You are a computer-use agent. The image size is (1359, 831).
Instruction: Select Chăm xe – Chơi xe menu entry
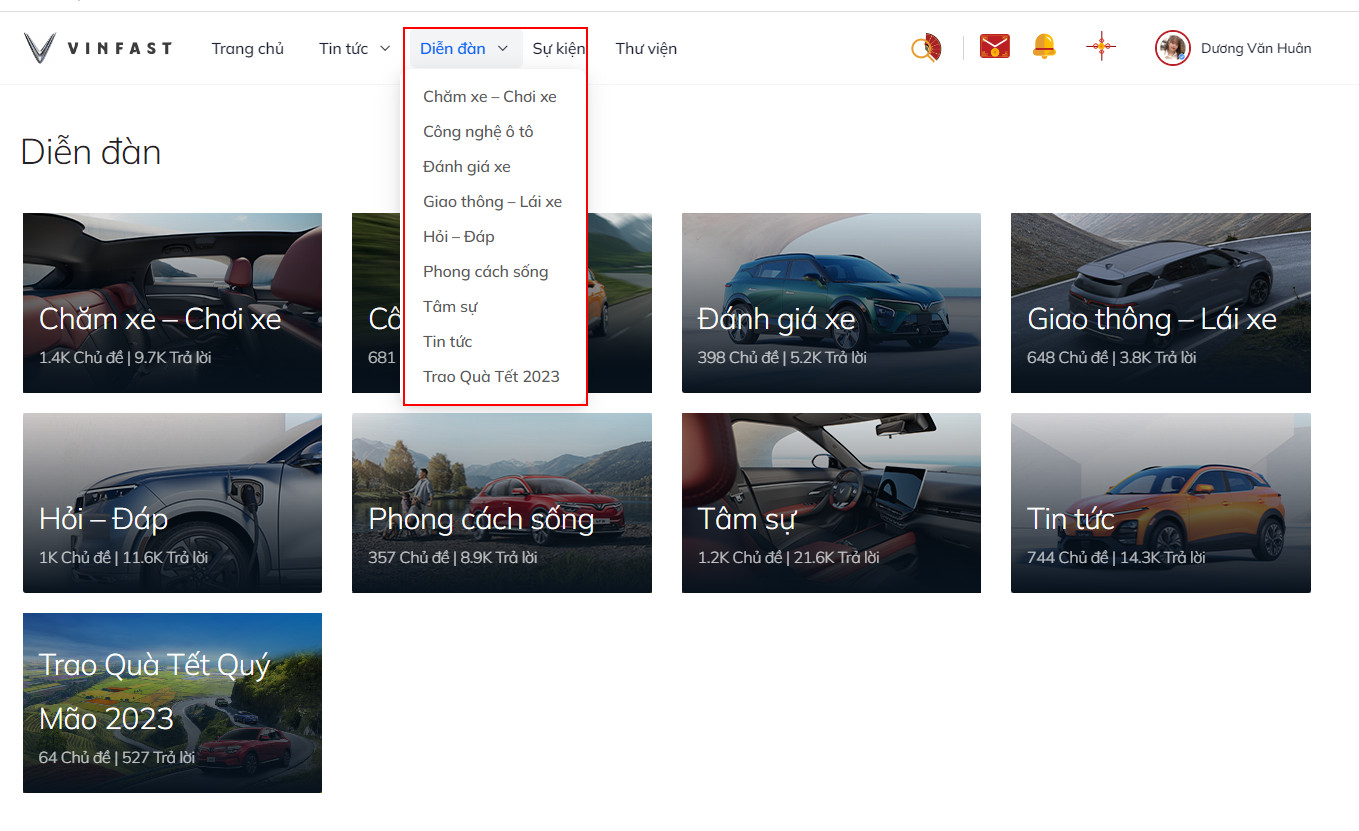click(x=490, y=97)
